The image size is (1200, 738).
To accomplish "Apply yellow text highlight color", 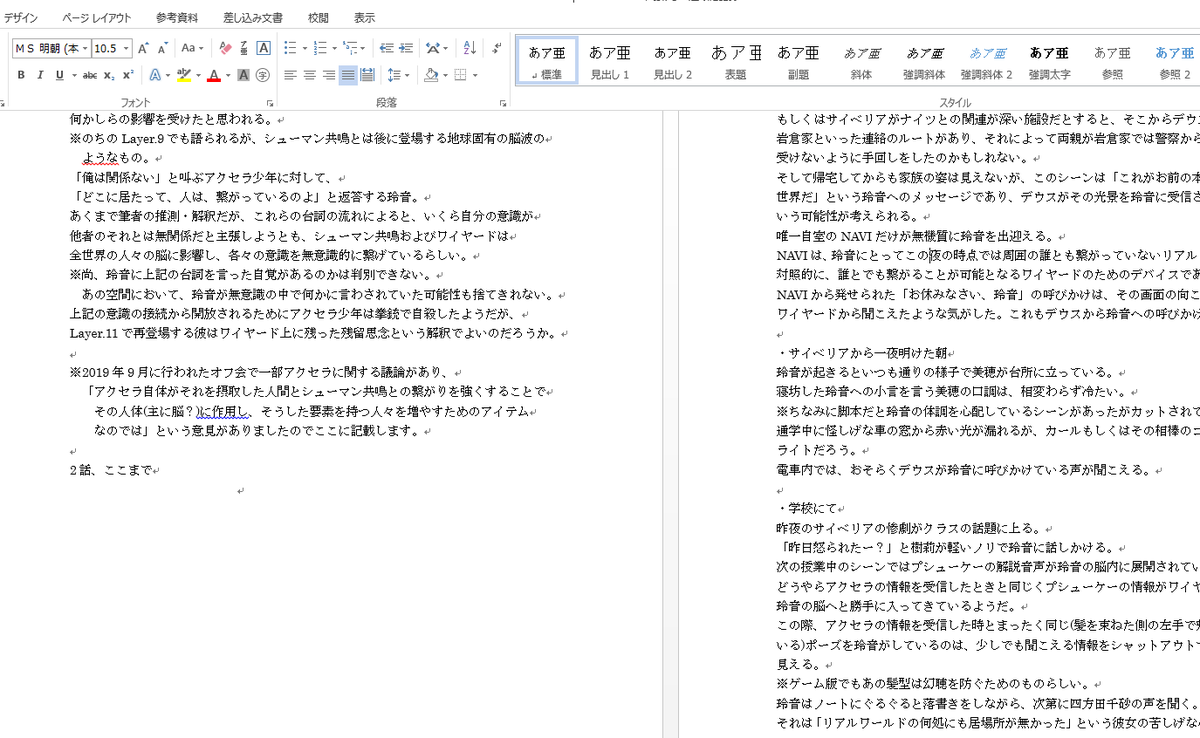I will pyautogui.click(x=183, y=75).
